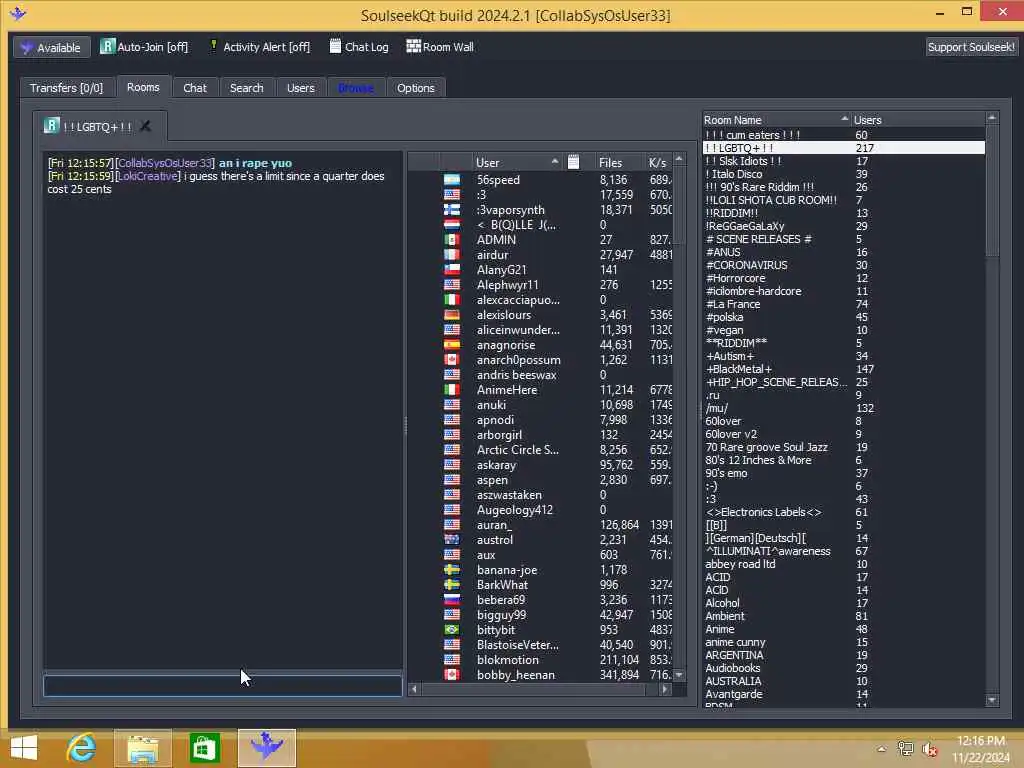Click user list horizontal scroll left arrow
This screenshot has width=1024, height=768.
pyautogui.click(x=414, y=689)
